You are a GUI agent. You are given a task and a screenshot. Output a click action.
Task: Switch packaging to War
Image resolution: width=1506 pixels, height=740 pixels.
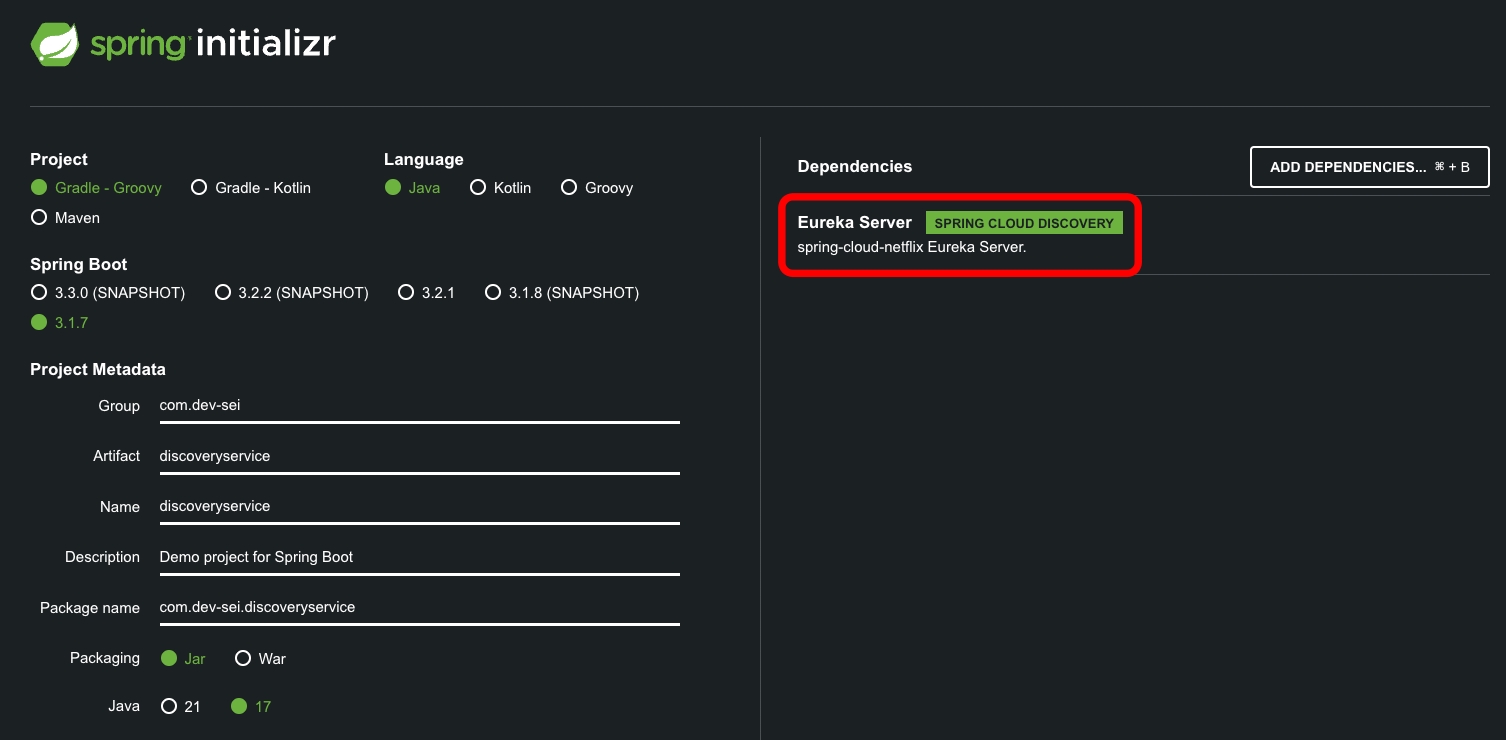point(260,659)
